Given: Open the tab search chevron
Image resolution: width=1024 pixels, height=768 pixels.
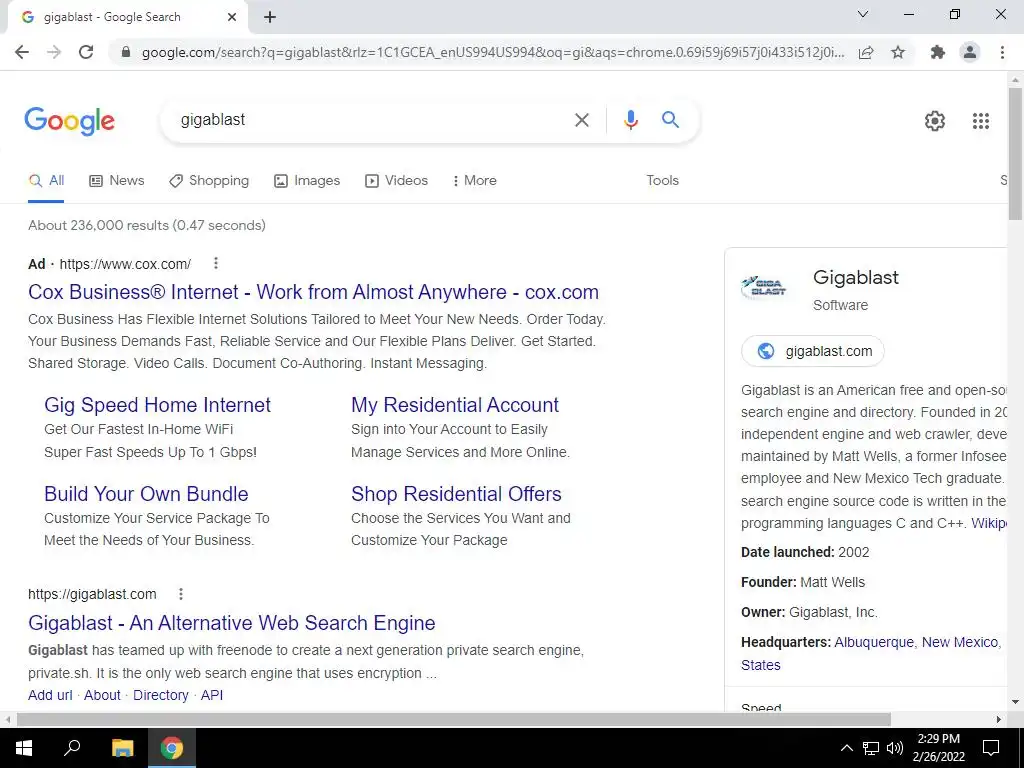Looking at the screenshot, I should (863, 14).
